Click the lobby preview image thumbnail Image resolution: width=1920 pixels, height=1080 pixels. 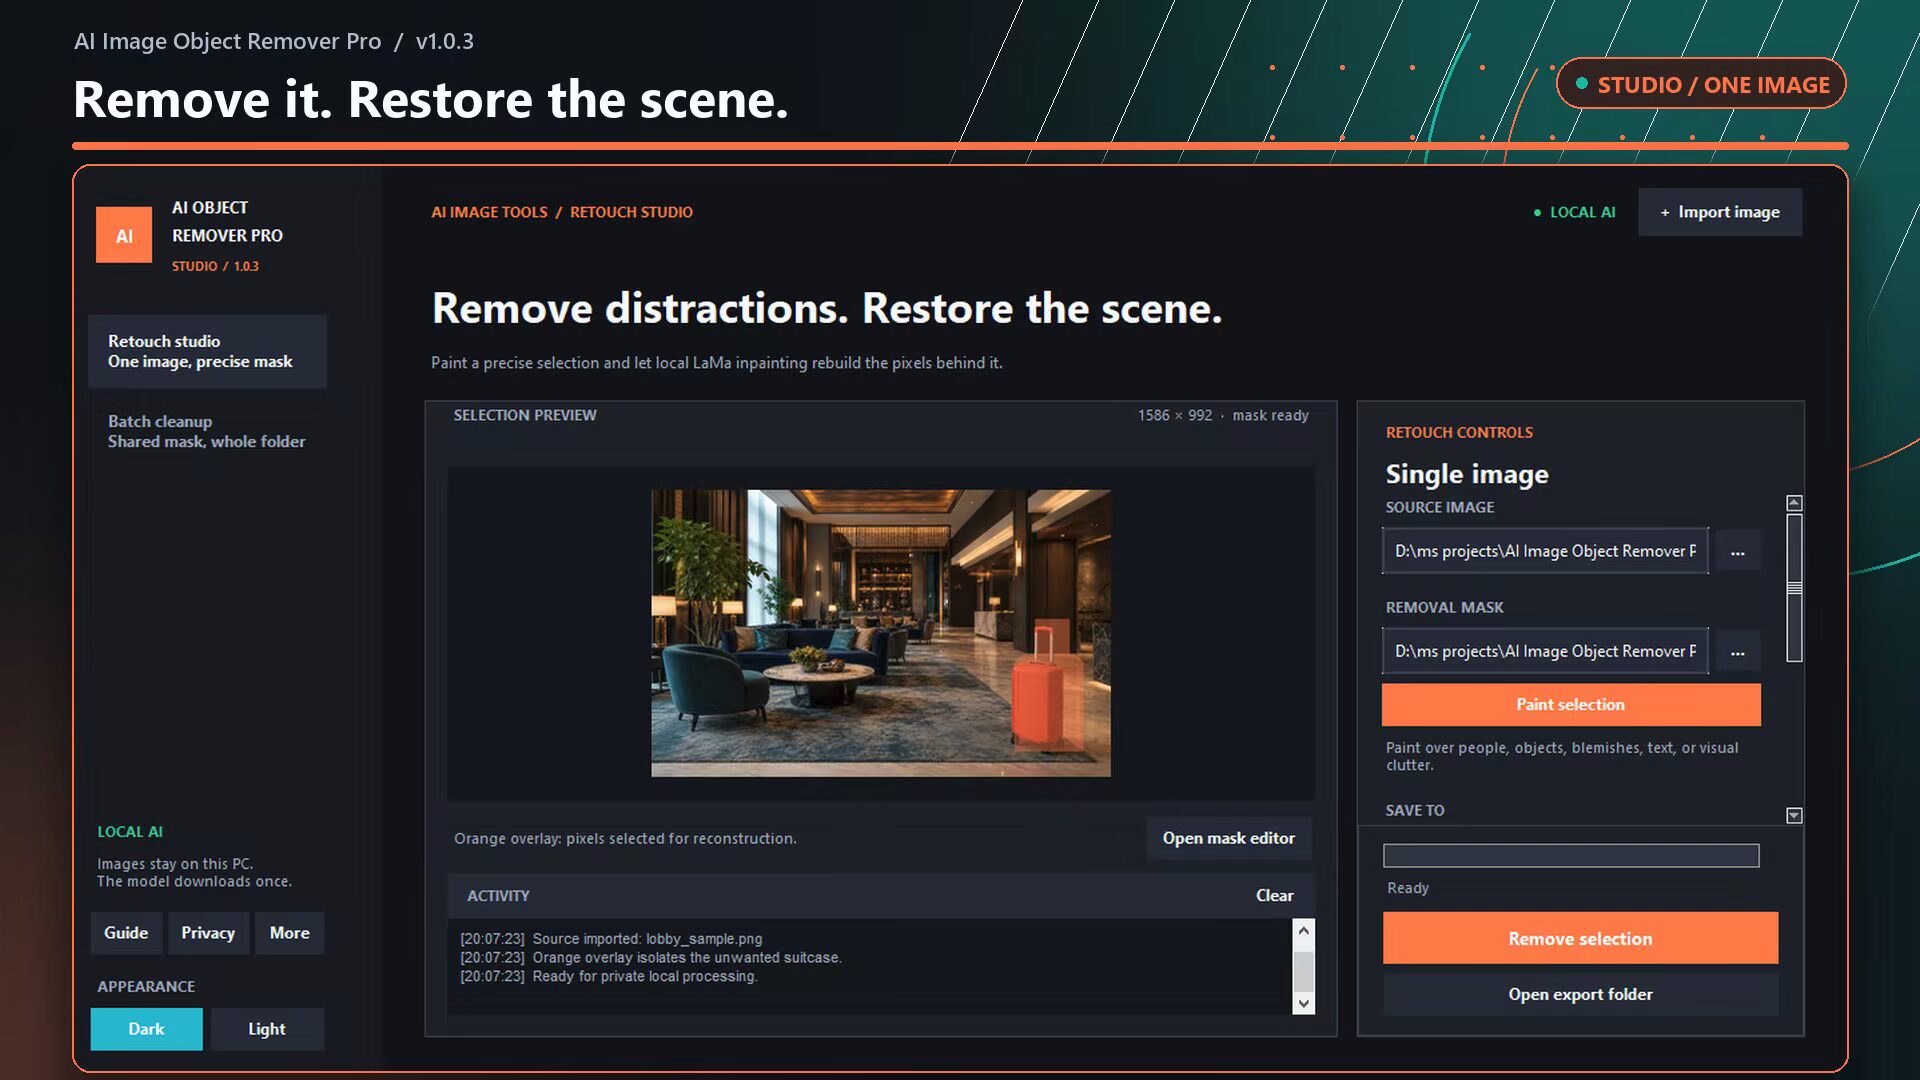(x=881, y=633)
